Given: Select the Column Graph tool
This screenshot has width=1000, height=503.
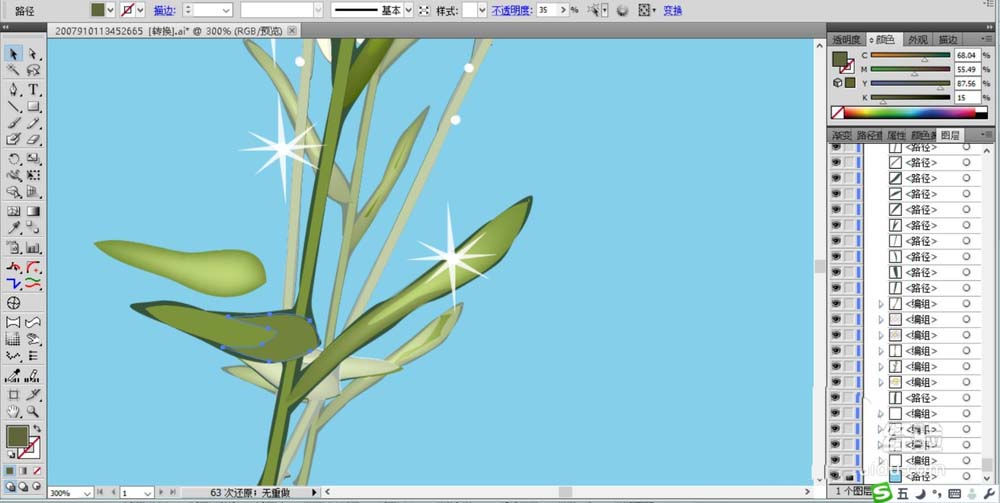Looking at the screenshot, I should click(33, 247).
